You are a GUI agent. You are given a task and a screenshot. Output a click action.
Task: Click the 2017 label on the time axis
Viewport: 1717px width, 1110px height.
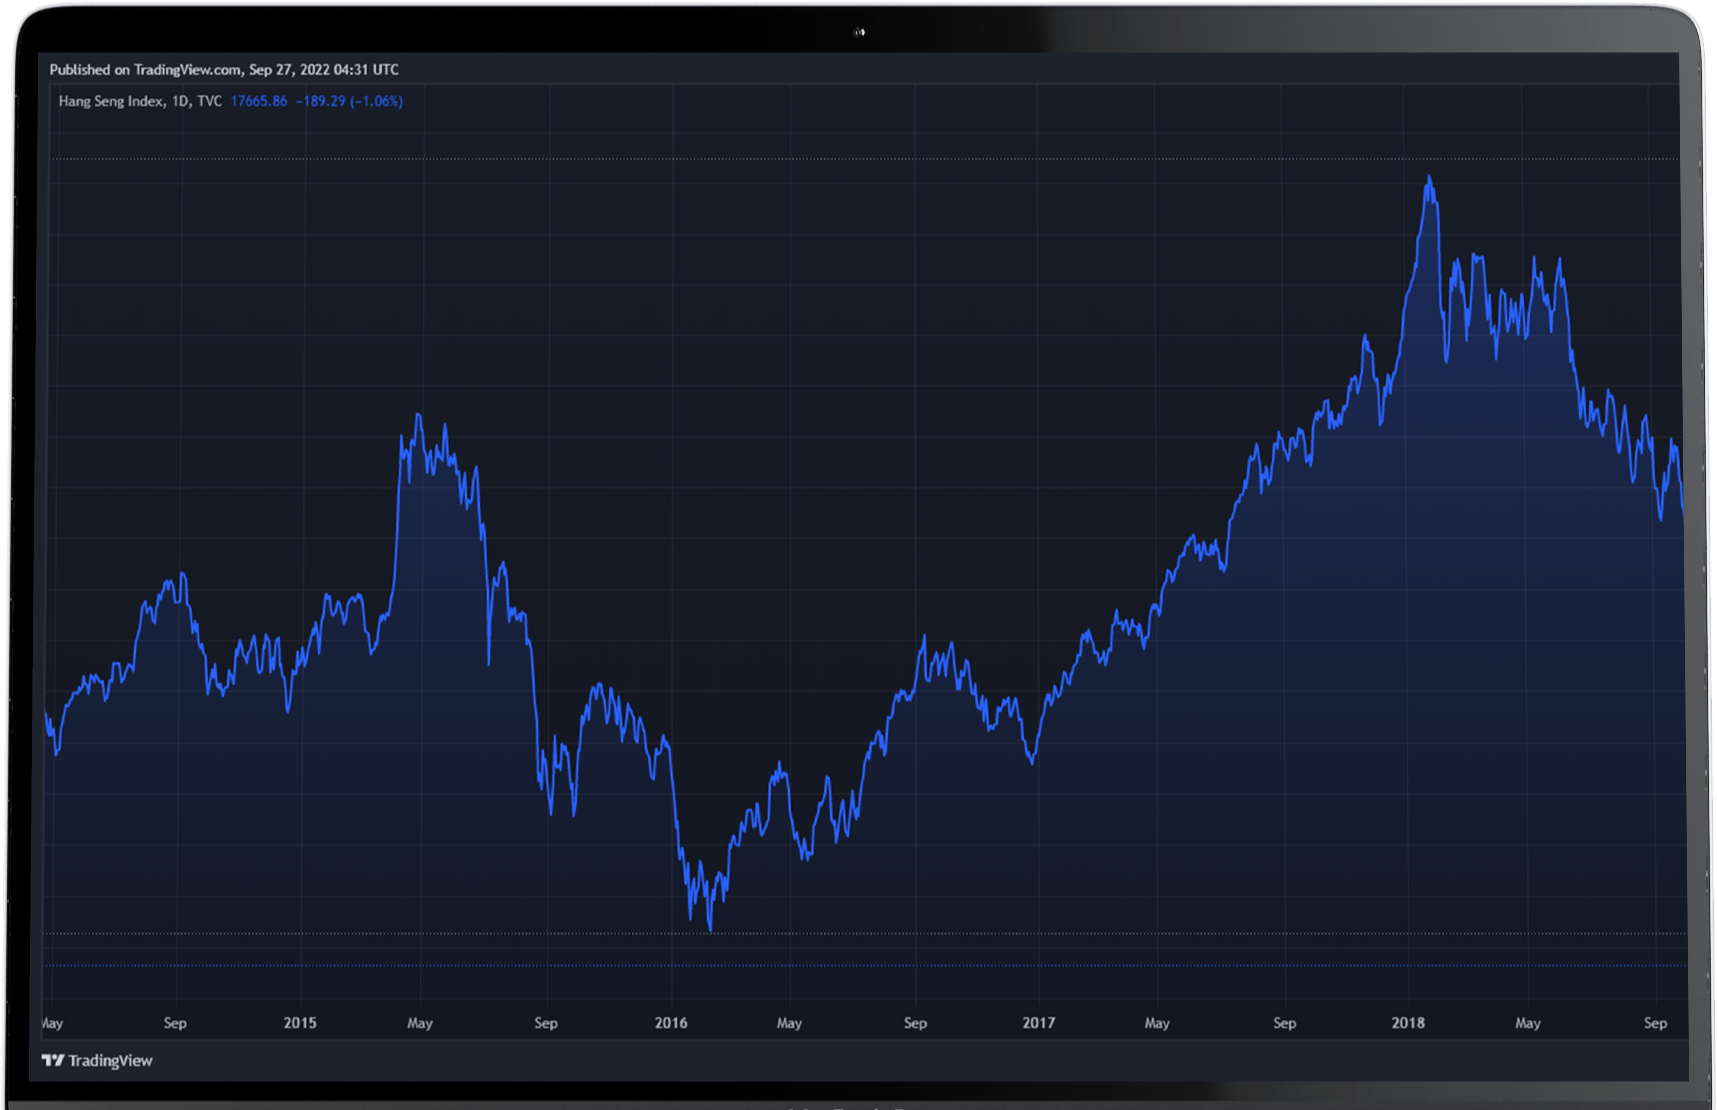point(1039,1023)
